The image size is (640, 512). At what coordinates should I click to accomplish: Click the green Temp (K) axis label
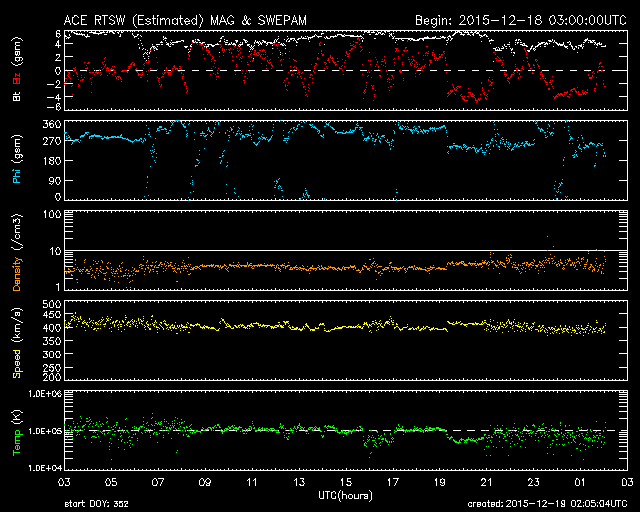(x=14, y=432)
